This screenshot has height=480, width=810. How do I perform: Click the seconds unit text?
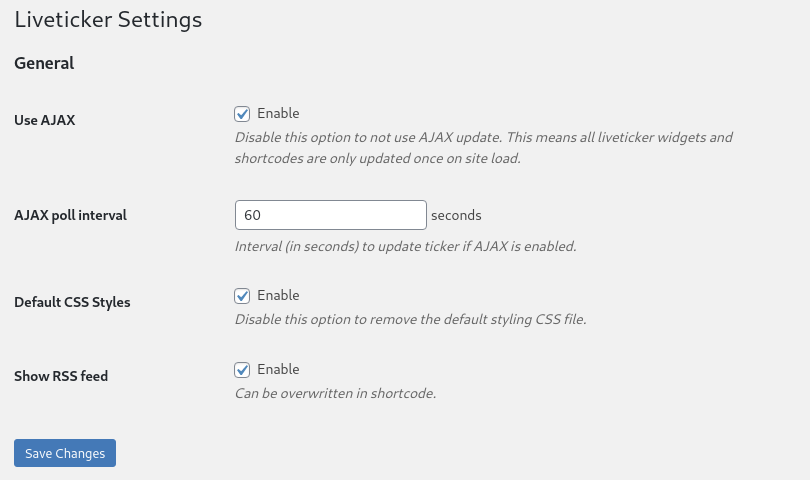click(x=456, y=215)
